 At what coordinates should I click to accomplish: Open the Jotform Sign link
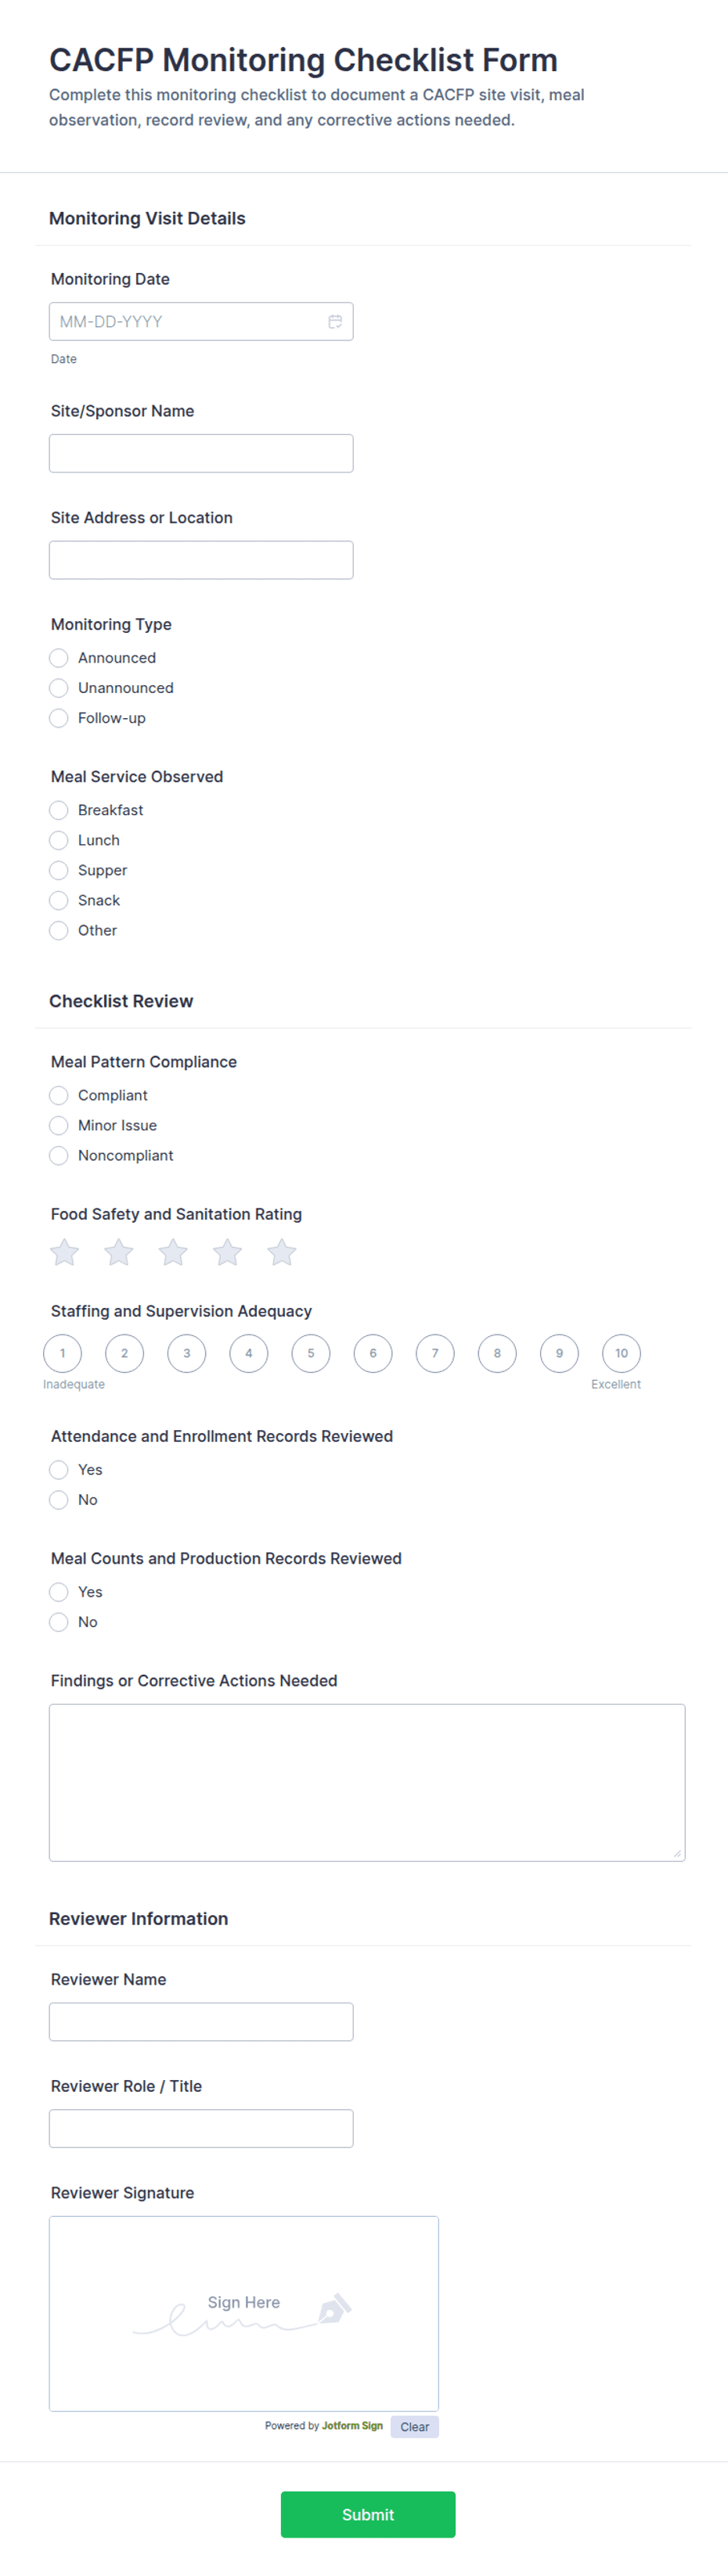click(352, 2425)
